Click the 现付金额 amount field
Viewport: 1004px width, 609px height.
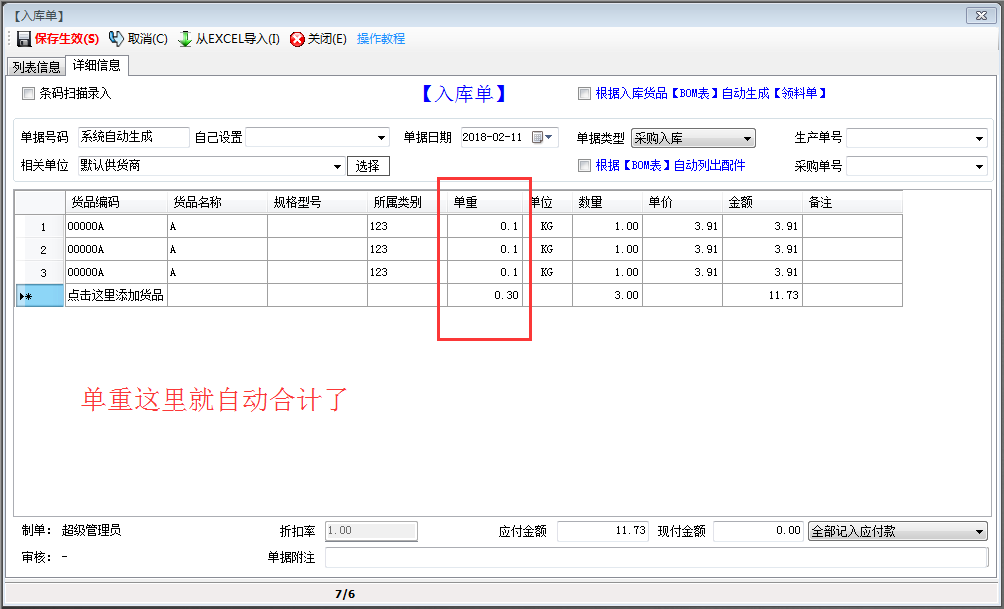point(758,531)
